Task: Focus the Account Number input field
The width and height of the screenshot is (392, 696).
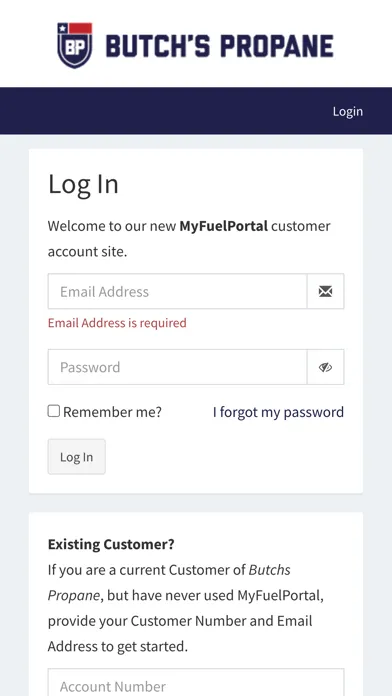Action: [x=196, y=683]
